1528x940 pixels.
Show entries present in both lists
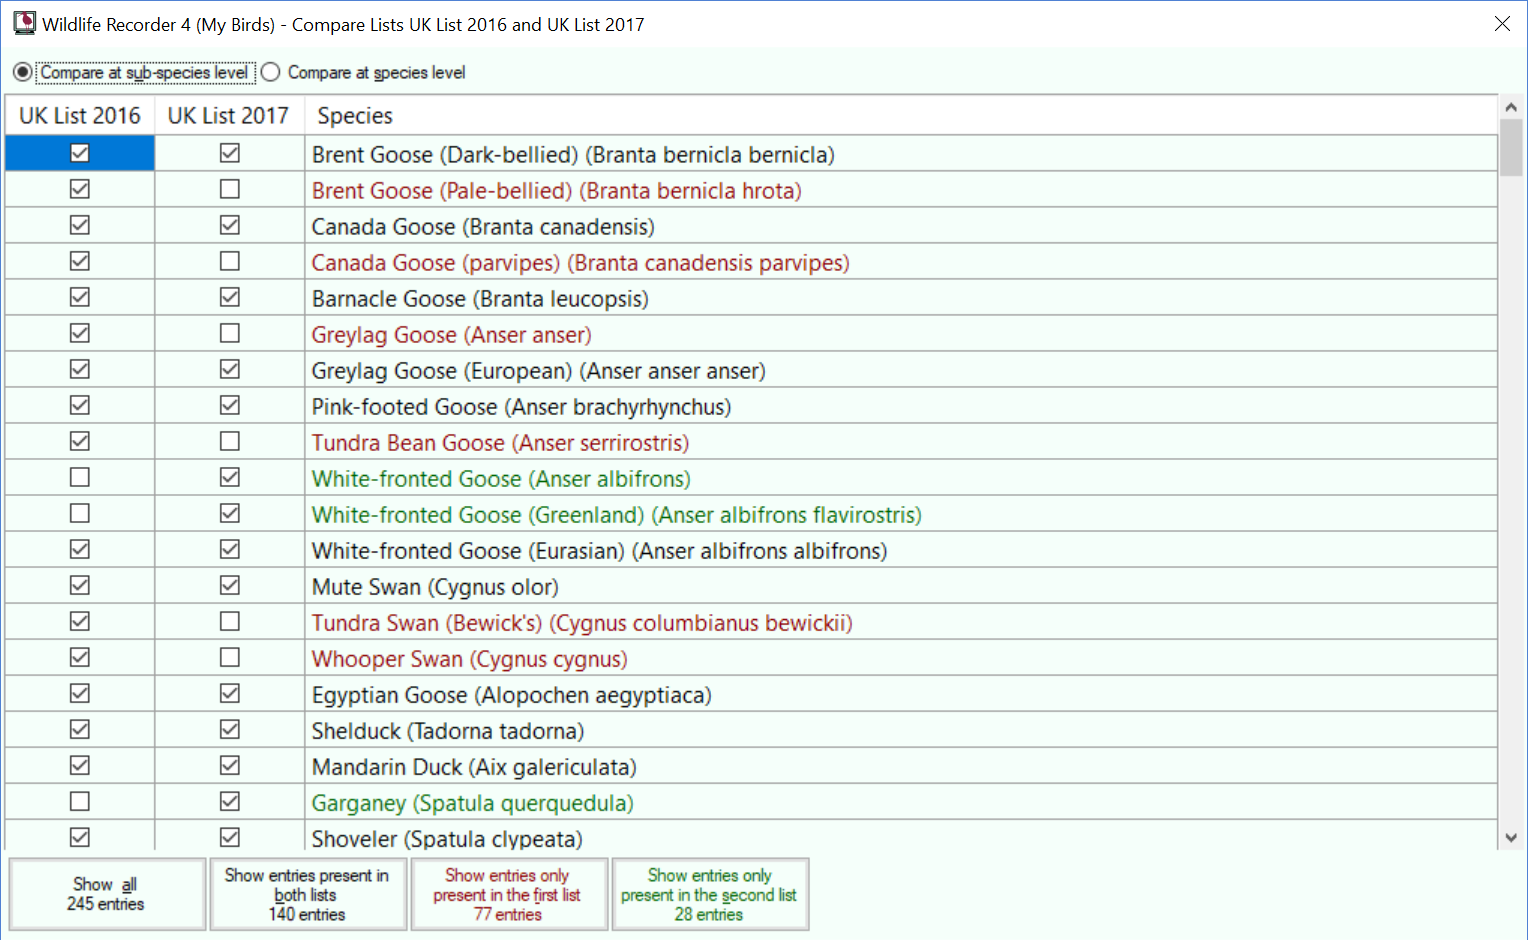[308, 894]
